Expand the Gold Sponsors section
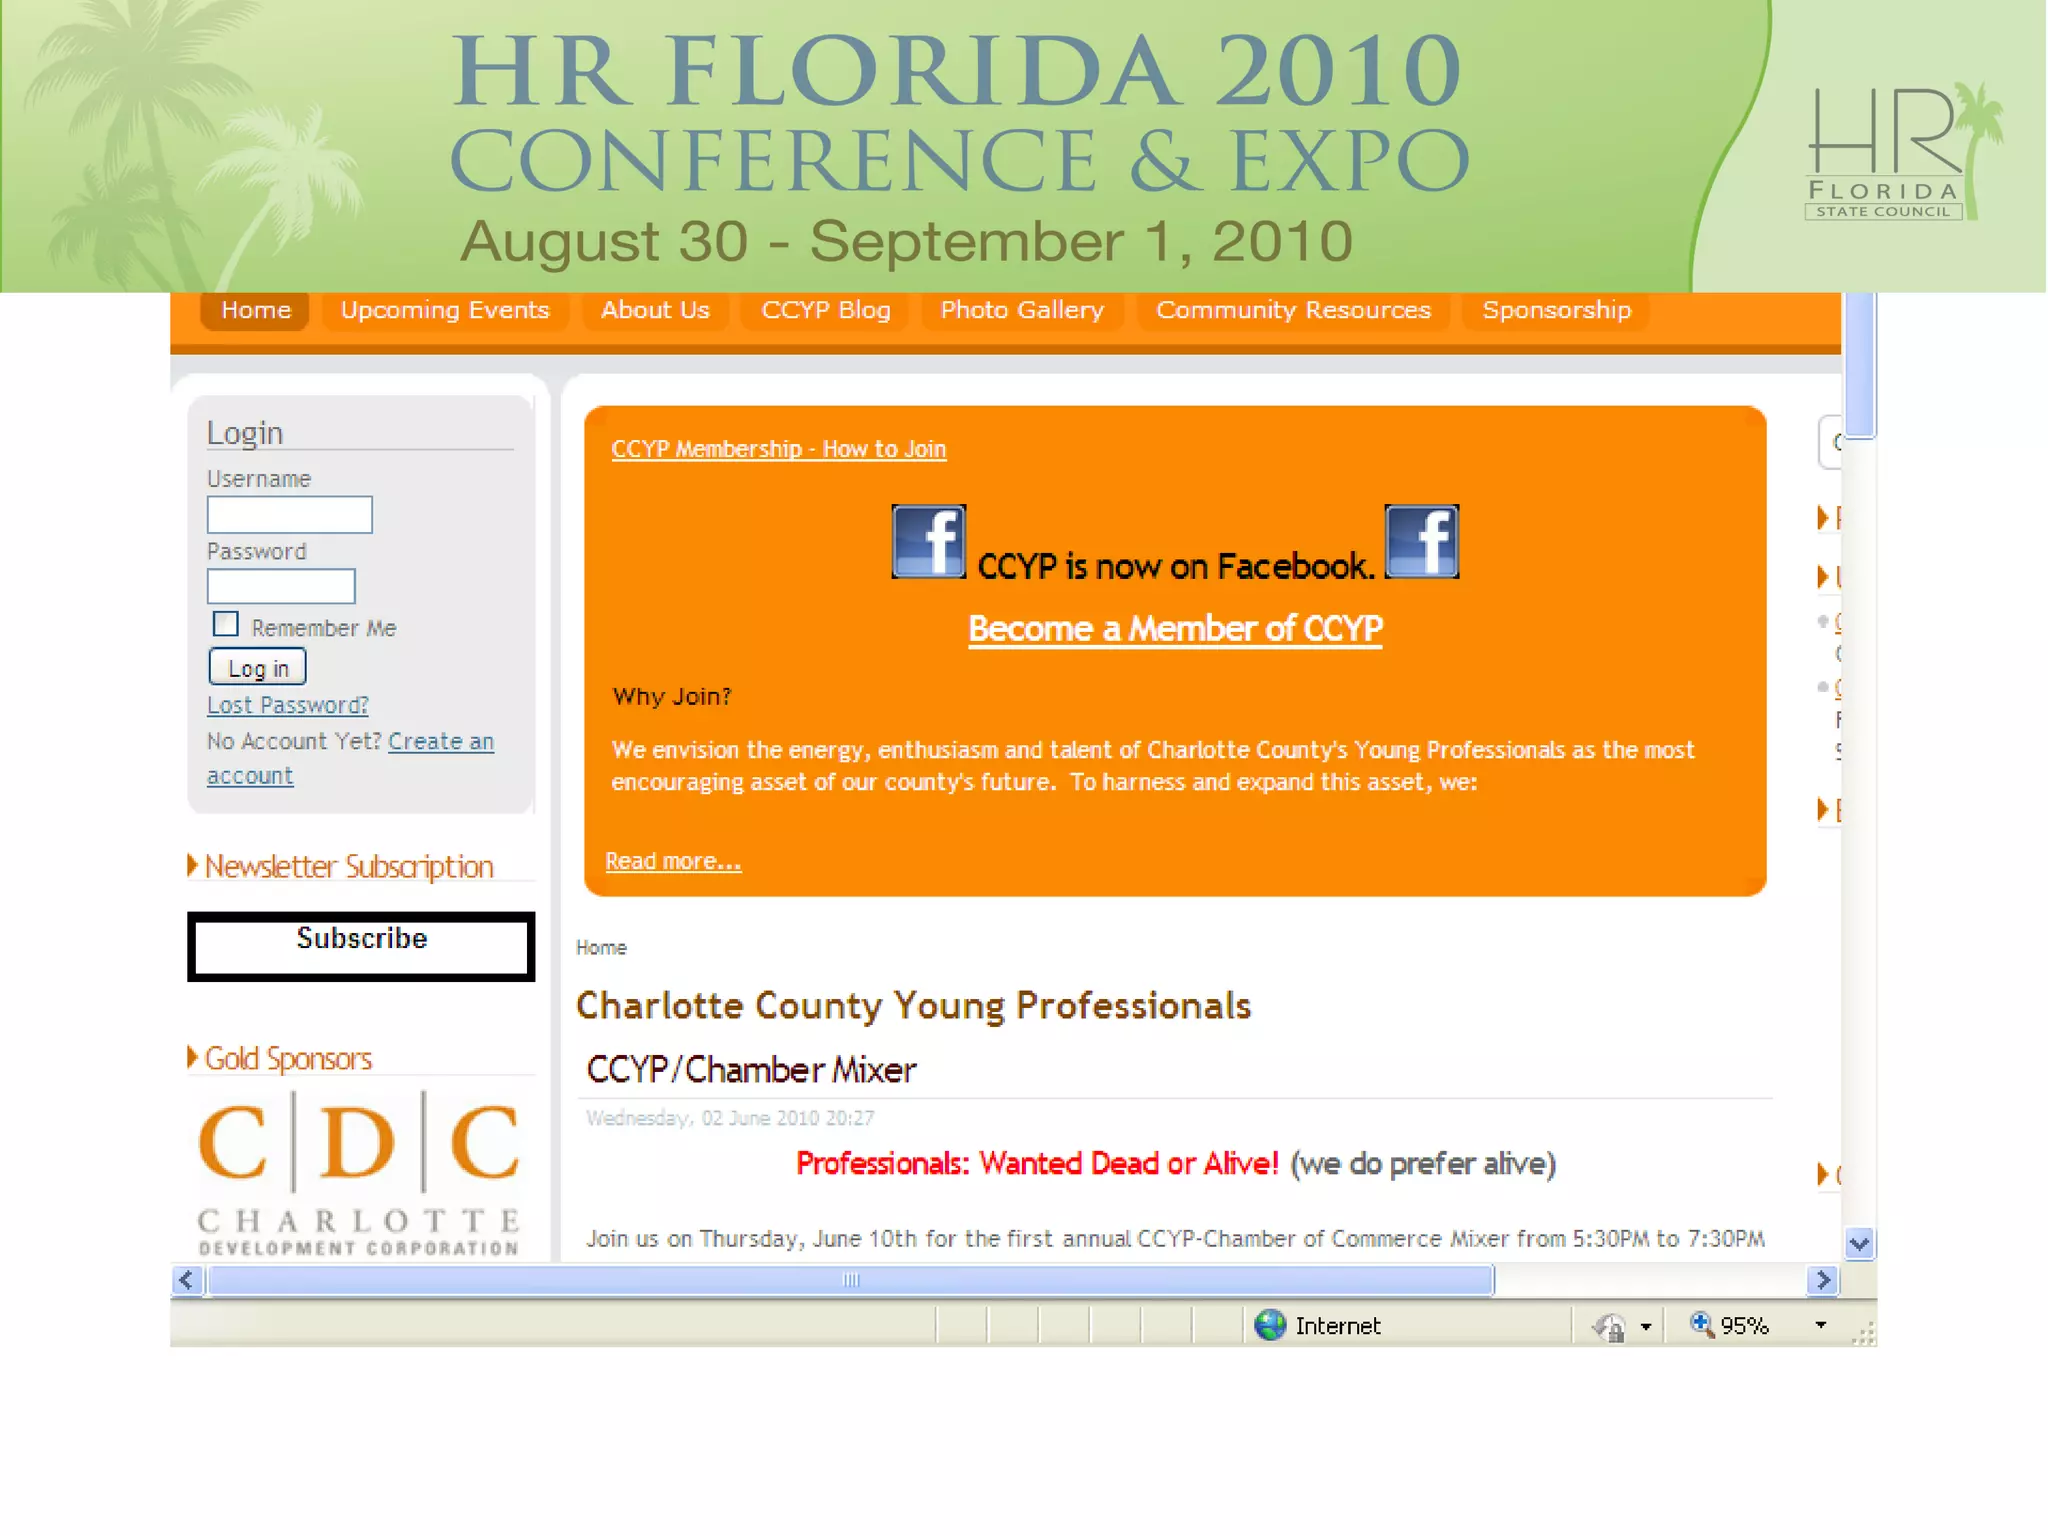Image resolution: width=2048 pixels, height=1536 pixels. pyautogui.click(x=287, y=1058)
